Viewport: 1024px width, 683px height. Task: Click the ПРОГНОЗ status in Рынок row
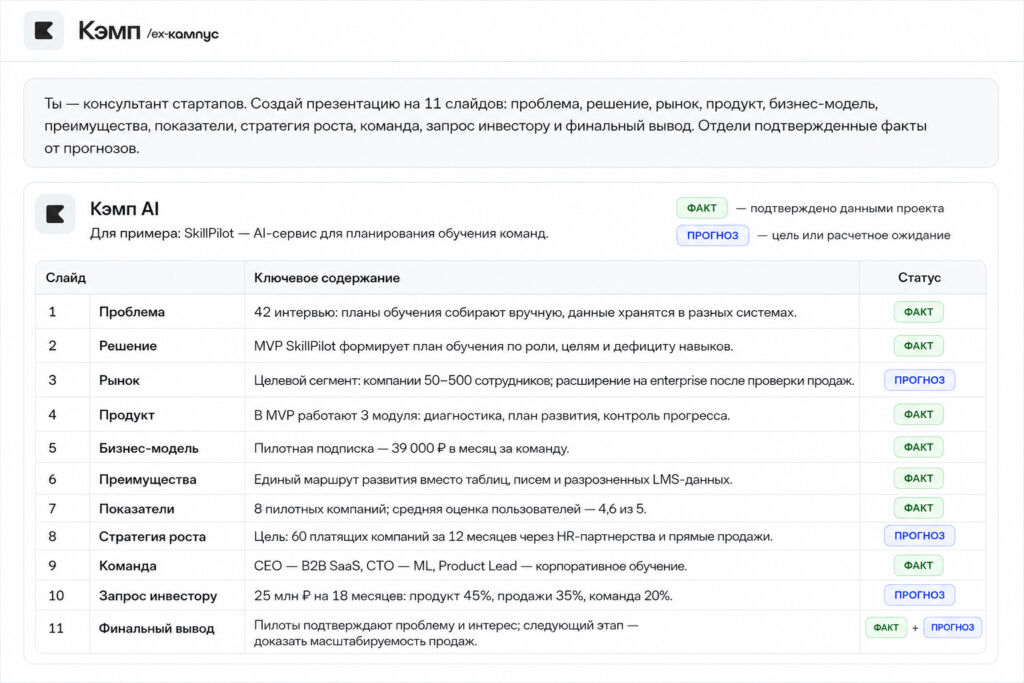920,380
